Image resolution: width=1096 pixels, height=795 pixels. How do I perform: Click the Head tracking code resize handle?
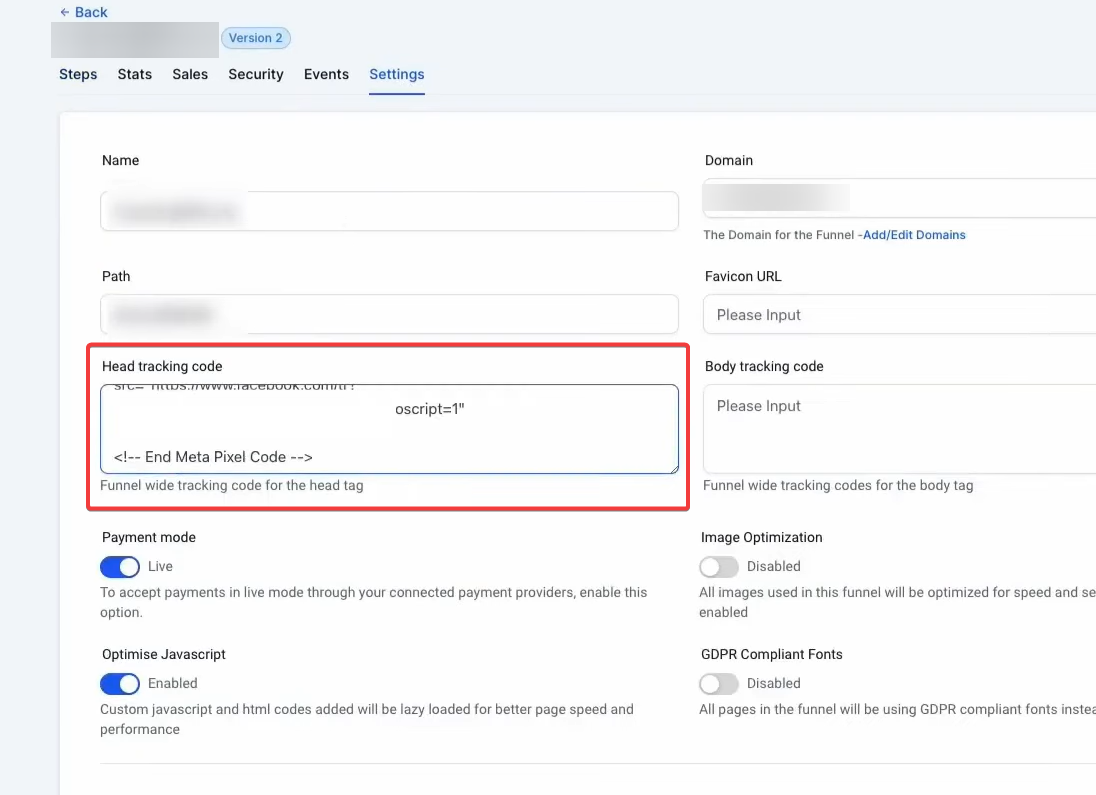pyautogui.click(x=673, y=468)
